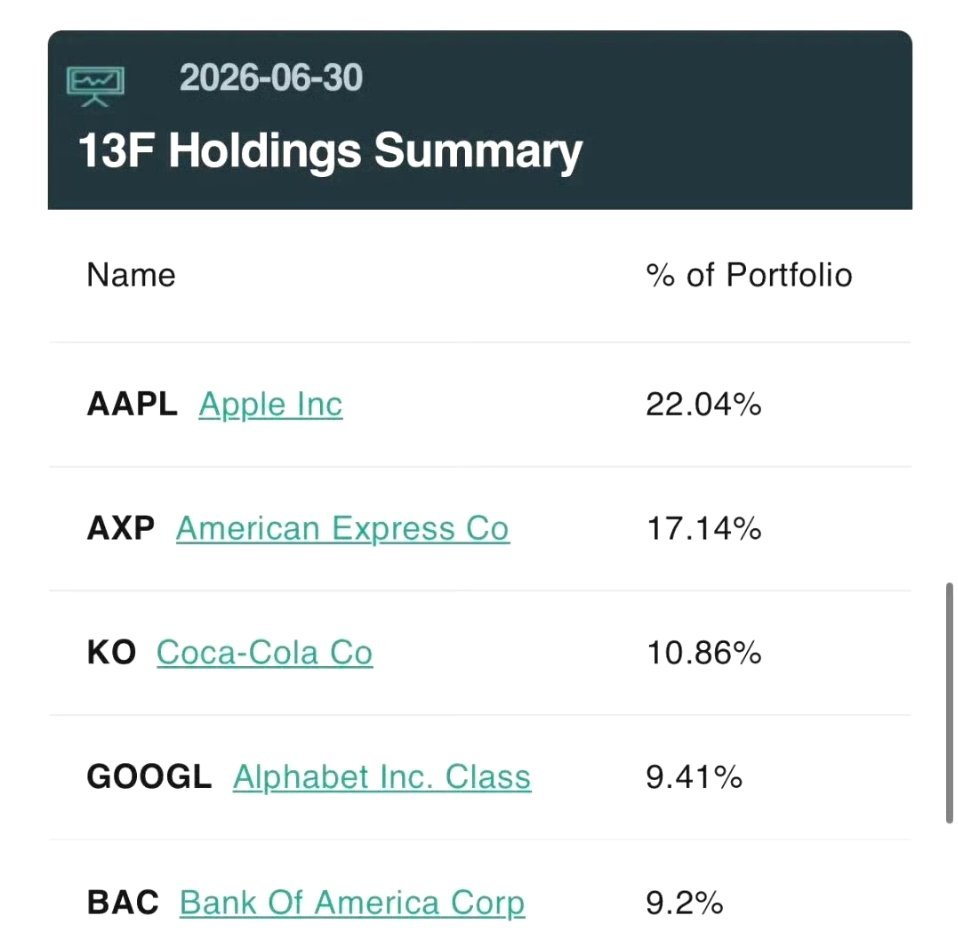Click the 13F Holdings Summary title
Screen dimensions: 958x948
[331, 151]
